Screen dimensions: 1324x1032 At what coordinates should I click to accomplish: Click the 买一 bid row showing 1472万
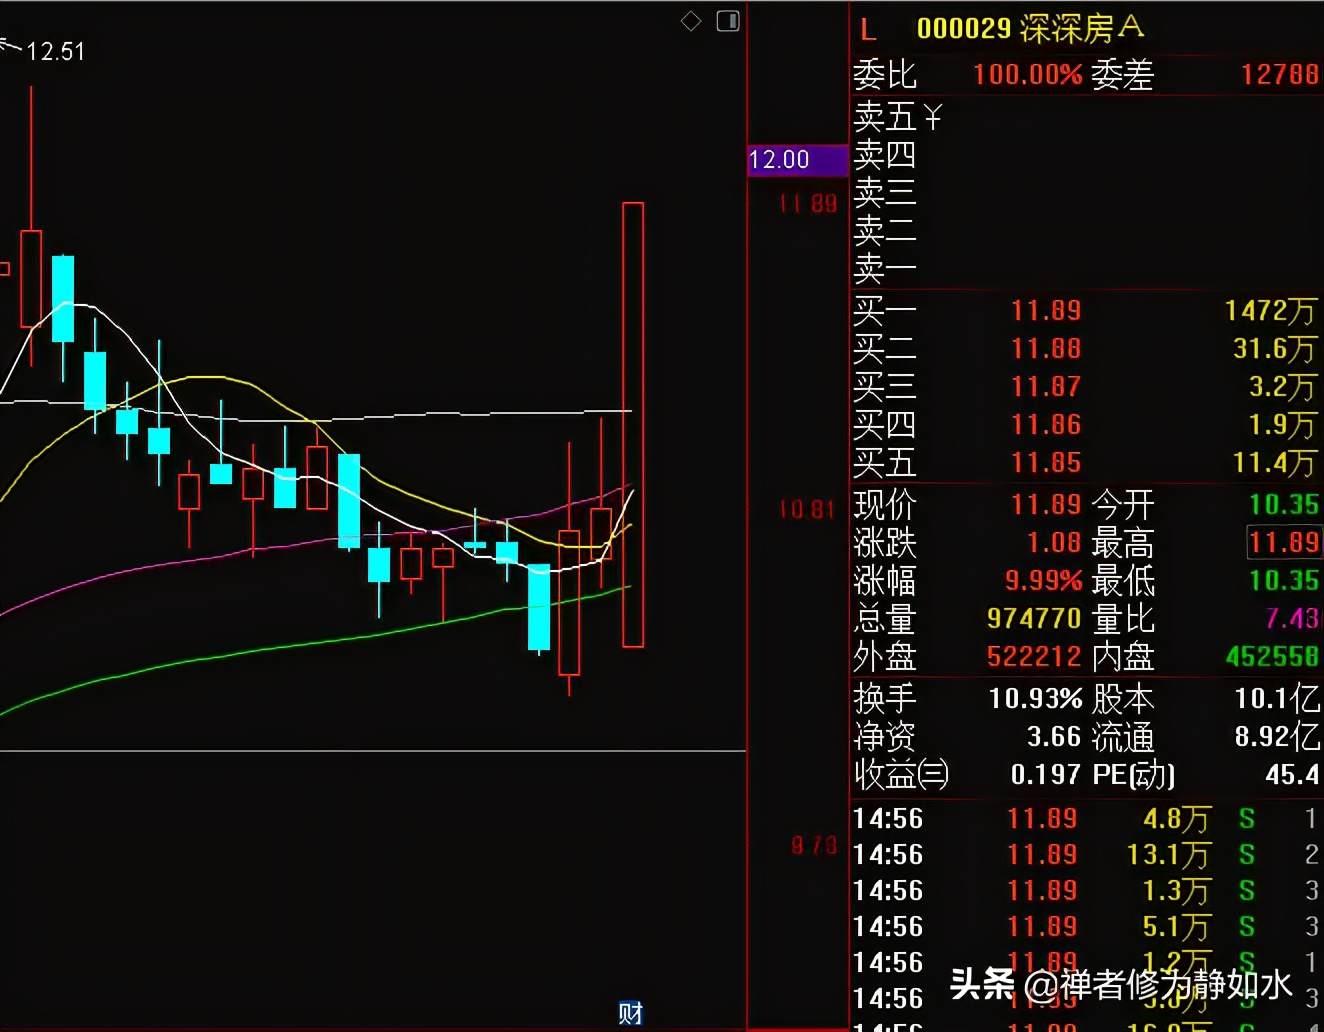(x=1269, y=310)
